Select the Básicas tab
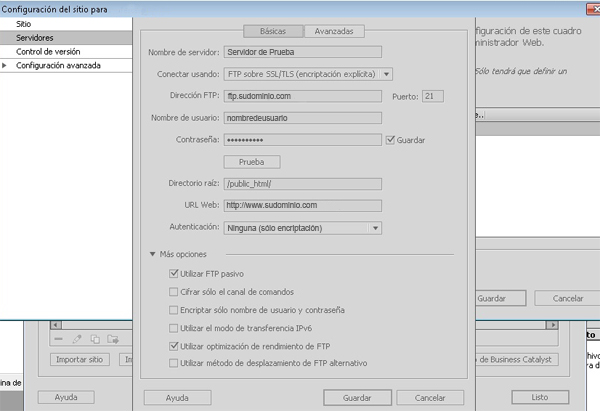This screenshot has height=411, width=600. pyautogui.click(x=272, y=31)
